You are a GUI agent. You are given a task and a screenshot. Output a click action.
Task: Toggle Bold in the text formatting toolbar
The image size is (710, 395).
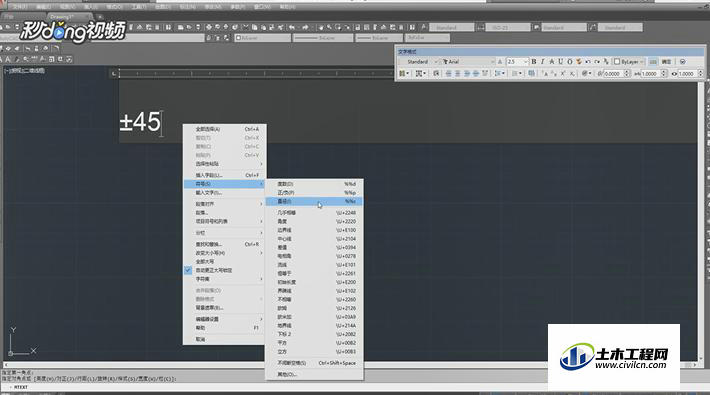534,62
